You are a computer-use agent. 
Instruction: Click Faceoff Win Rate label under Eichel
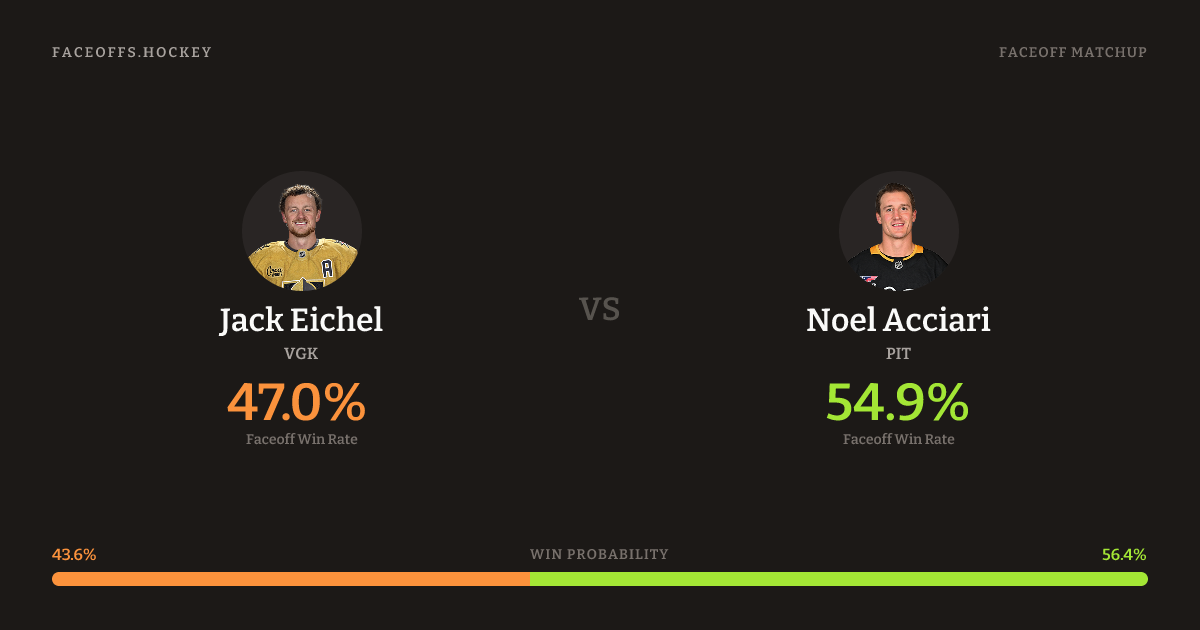pyautogui.click(x=301, y=439)
